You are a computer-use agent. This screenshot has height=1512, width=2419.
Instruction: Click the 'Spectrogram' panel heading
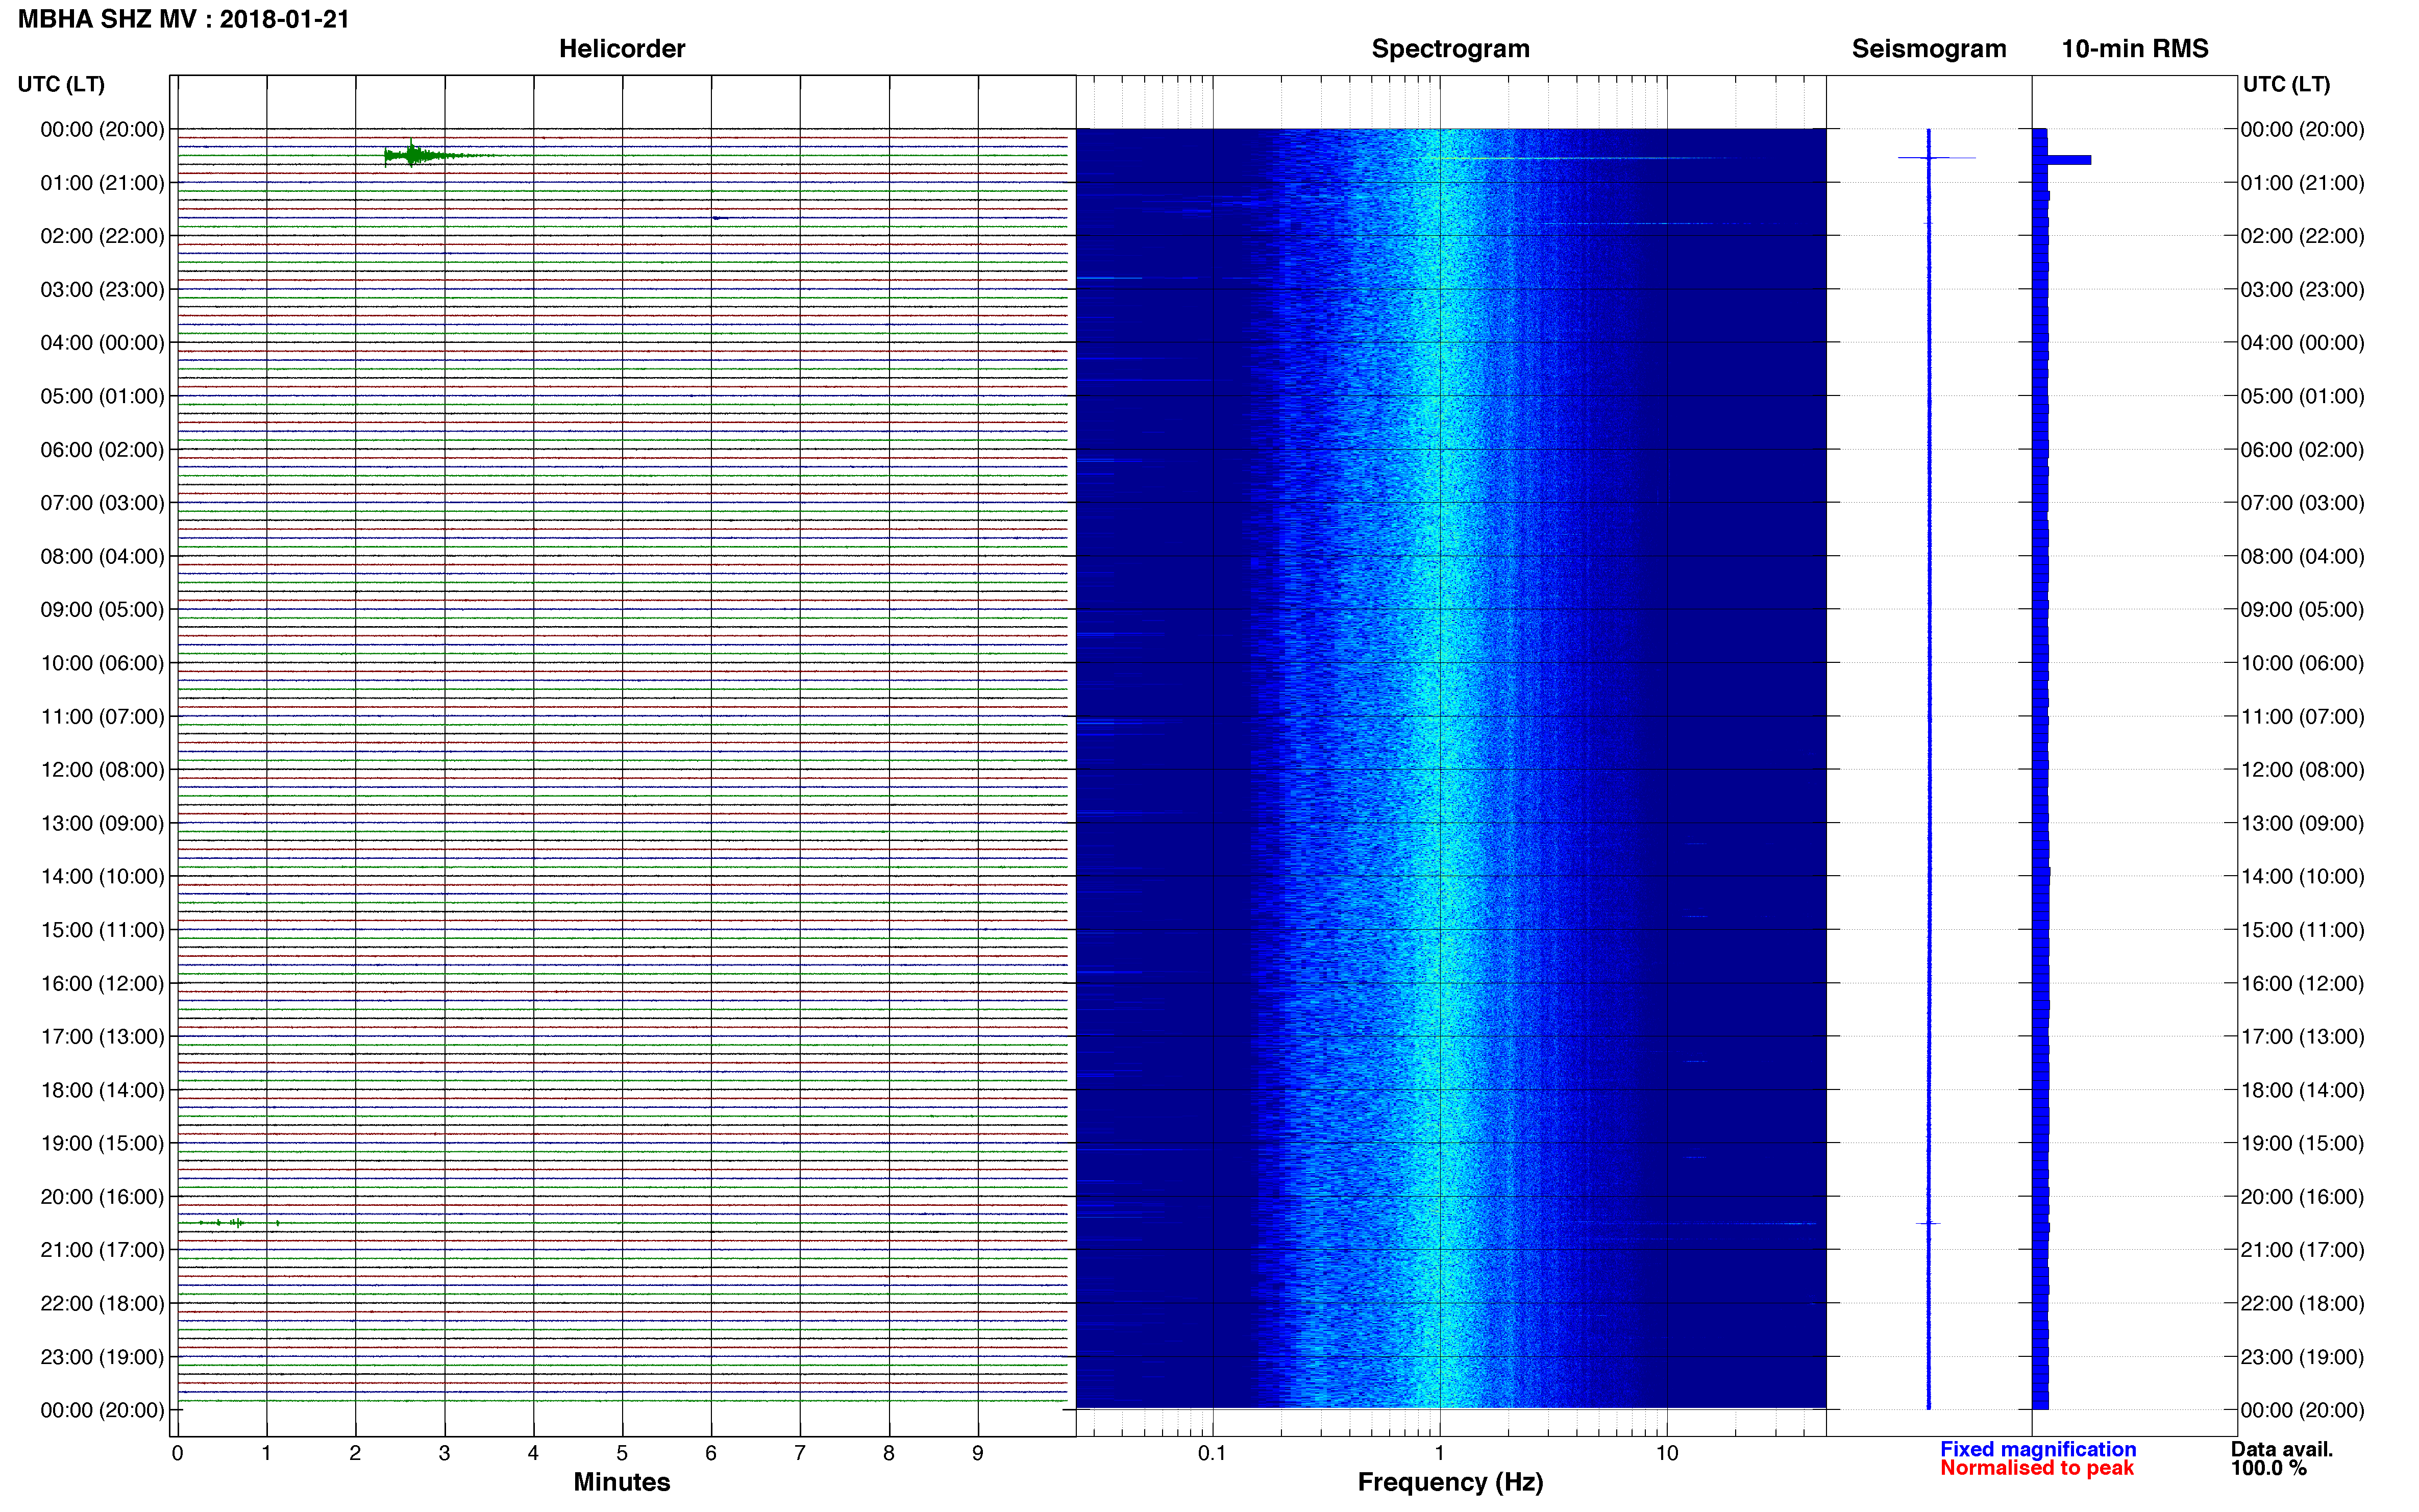pyautogui.click(x=1450, y=49)
